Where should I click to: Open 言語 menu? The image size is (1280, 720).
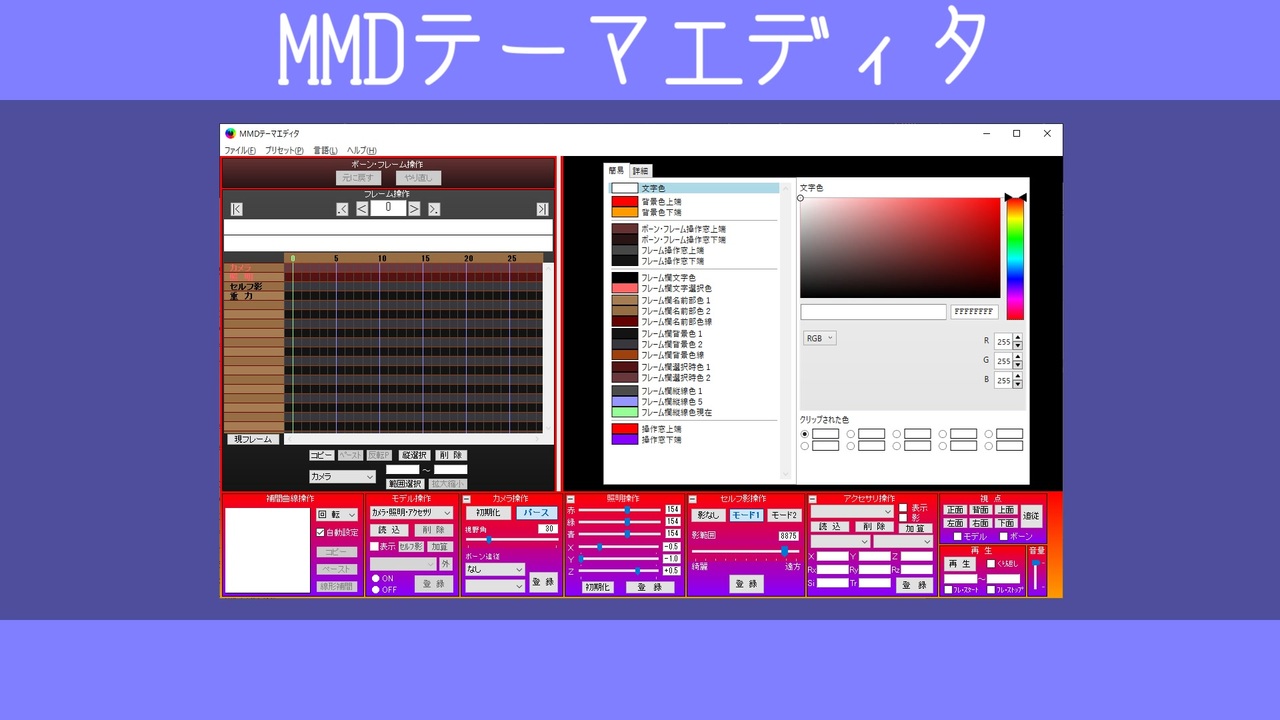click(x=325, y=150)
